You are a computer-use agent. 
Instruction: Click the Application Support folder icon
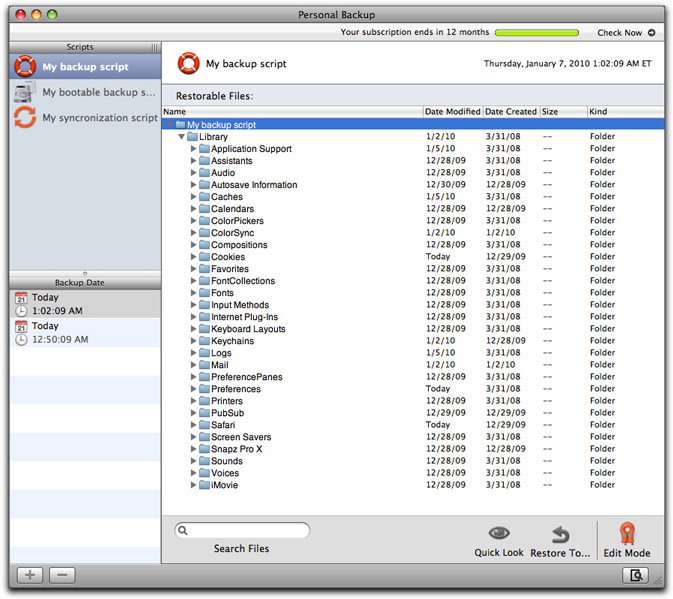(x=204, y=148)
